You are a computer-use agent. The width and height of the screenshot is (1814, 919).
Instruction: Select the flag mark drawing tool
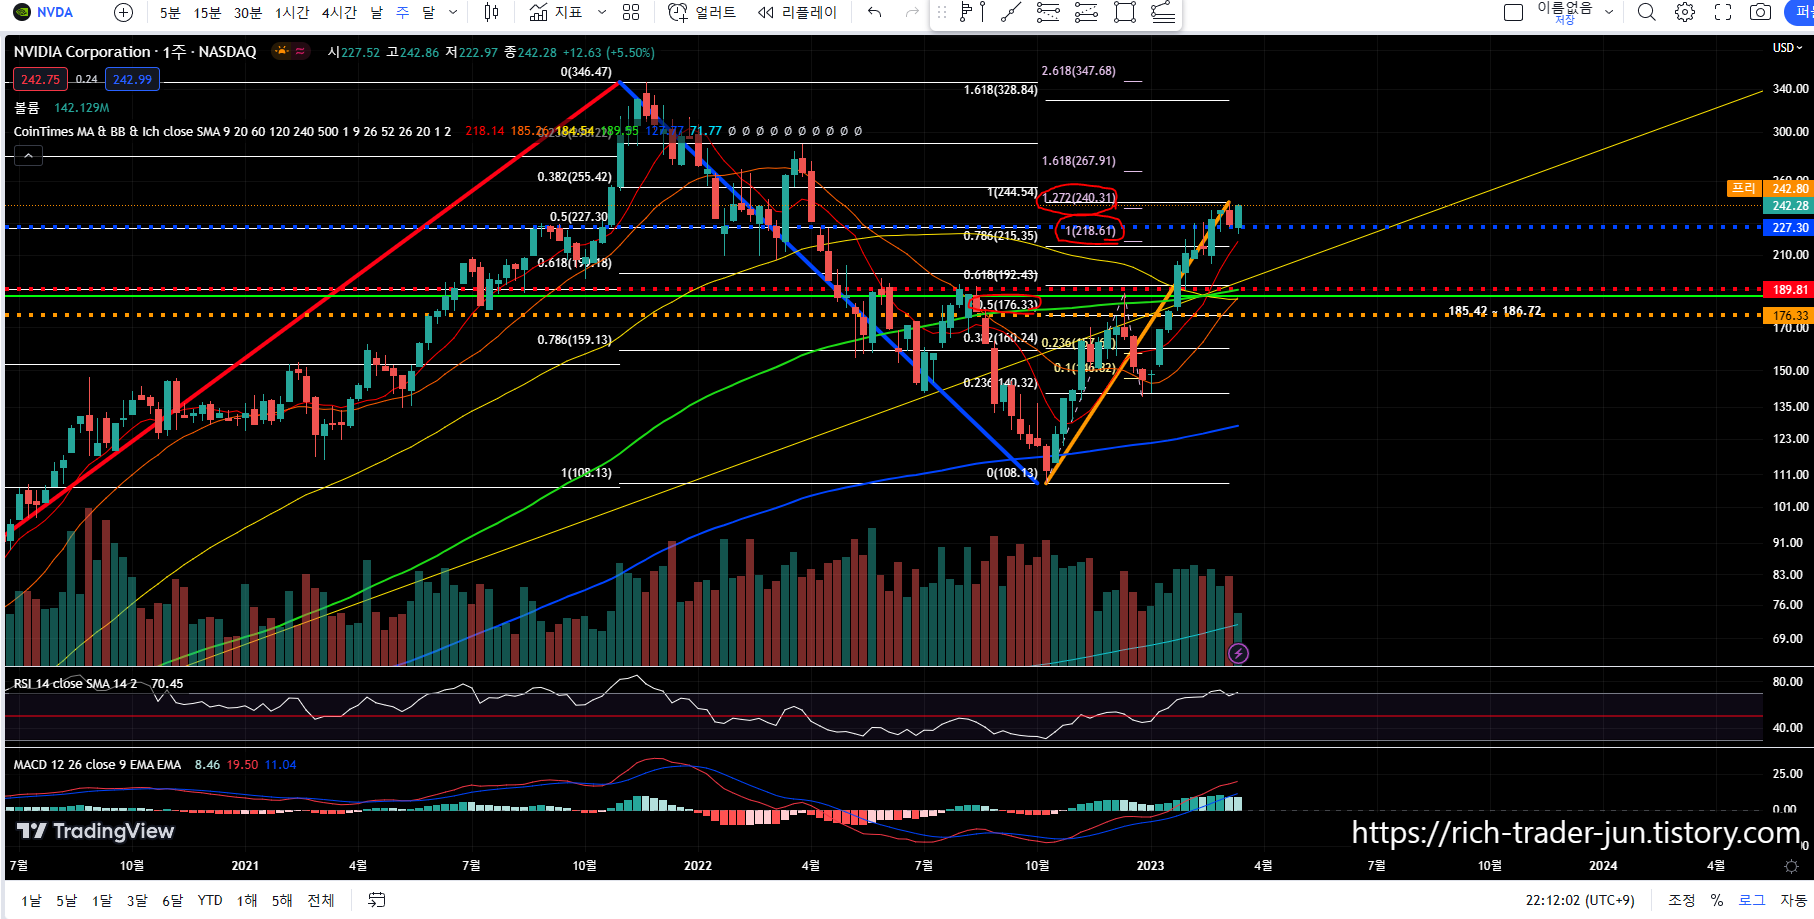click(967, 12)
